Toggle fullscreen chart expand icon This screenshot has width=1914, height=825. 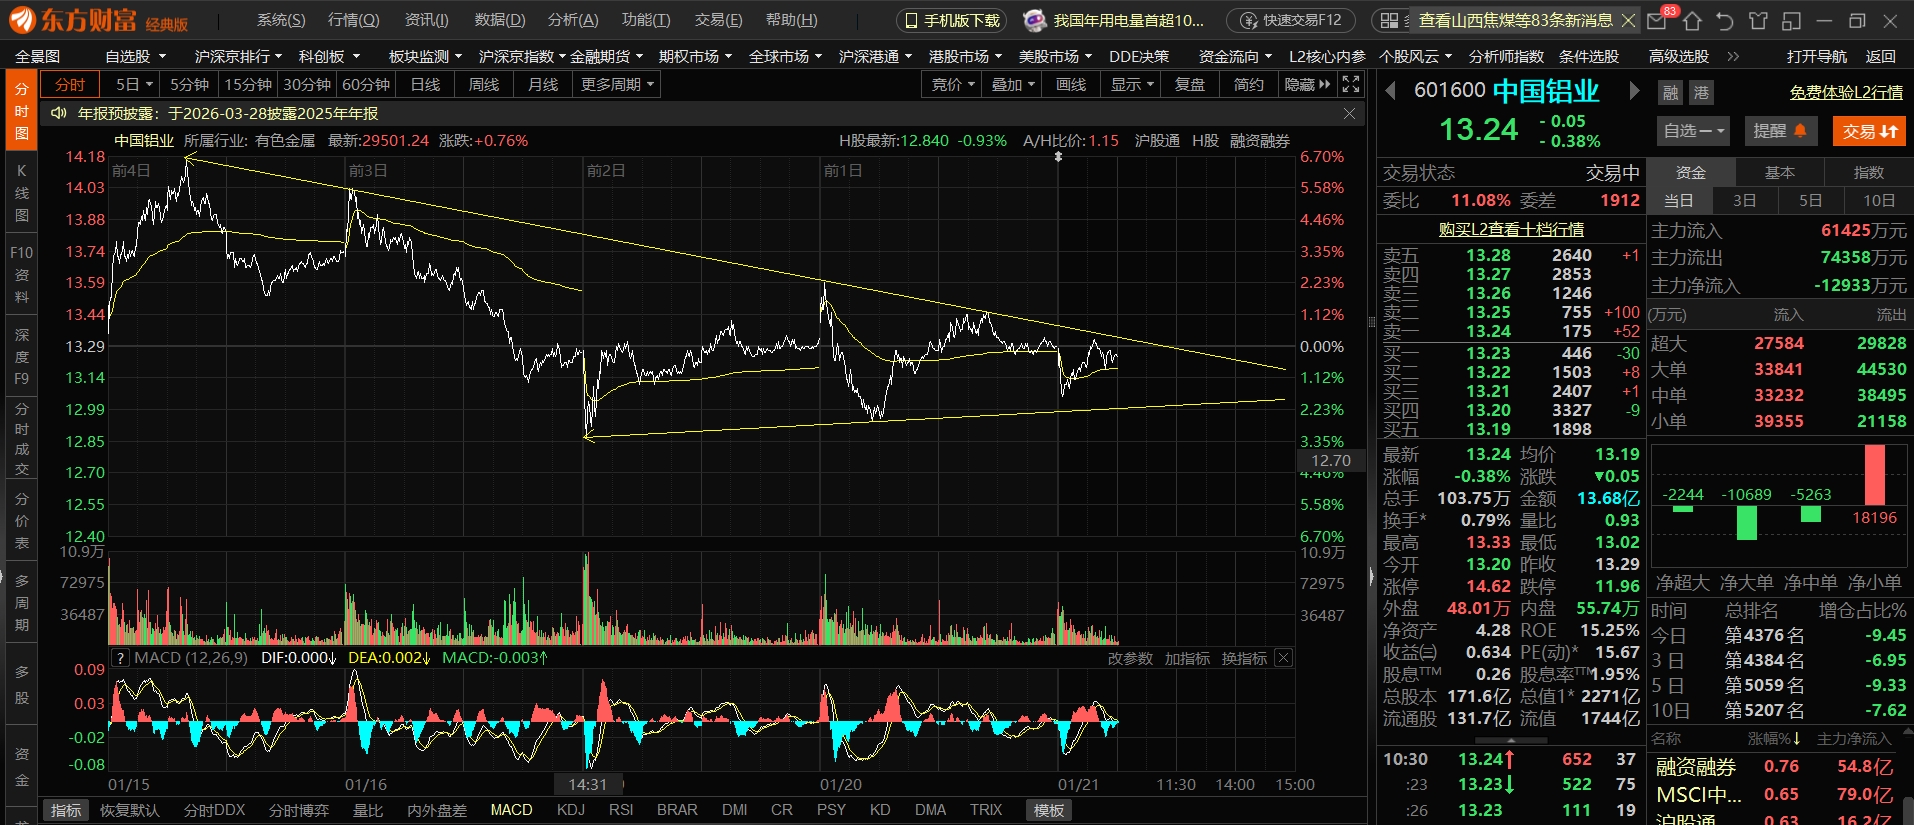tap(1351, 84)
